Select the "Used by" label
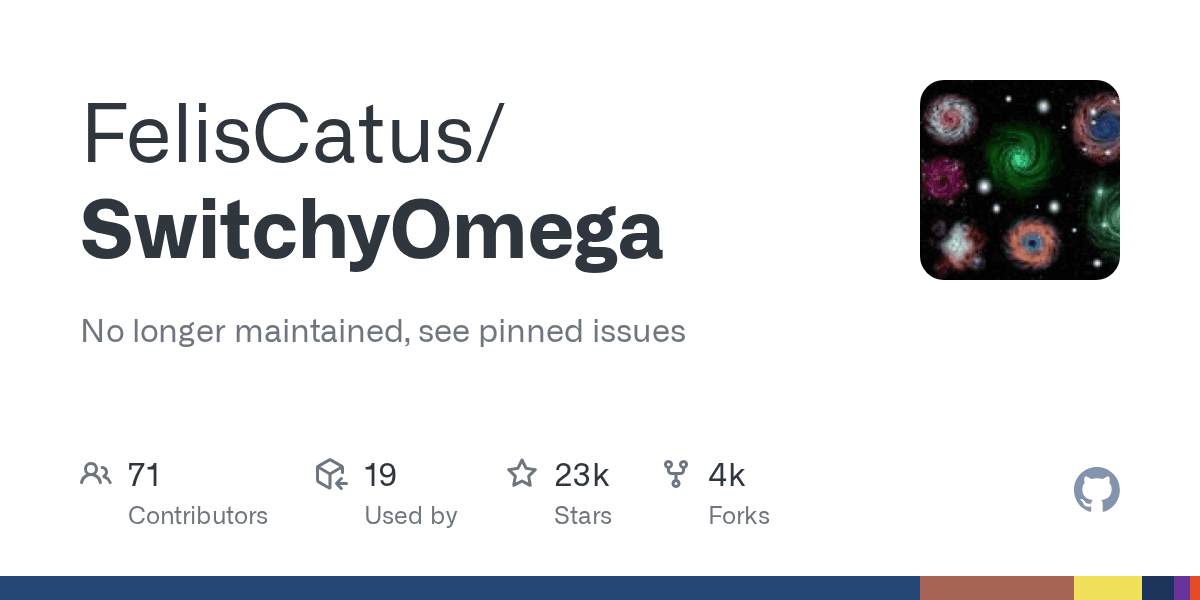 [411, 516]
